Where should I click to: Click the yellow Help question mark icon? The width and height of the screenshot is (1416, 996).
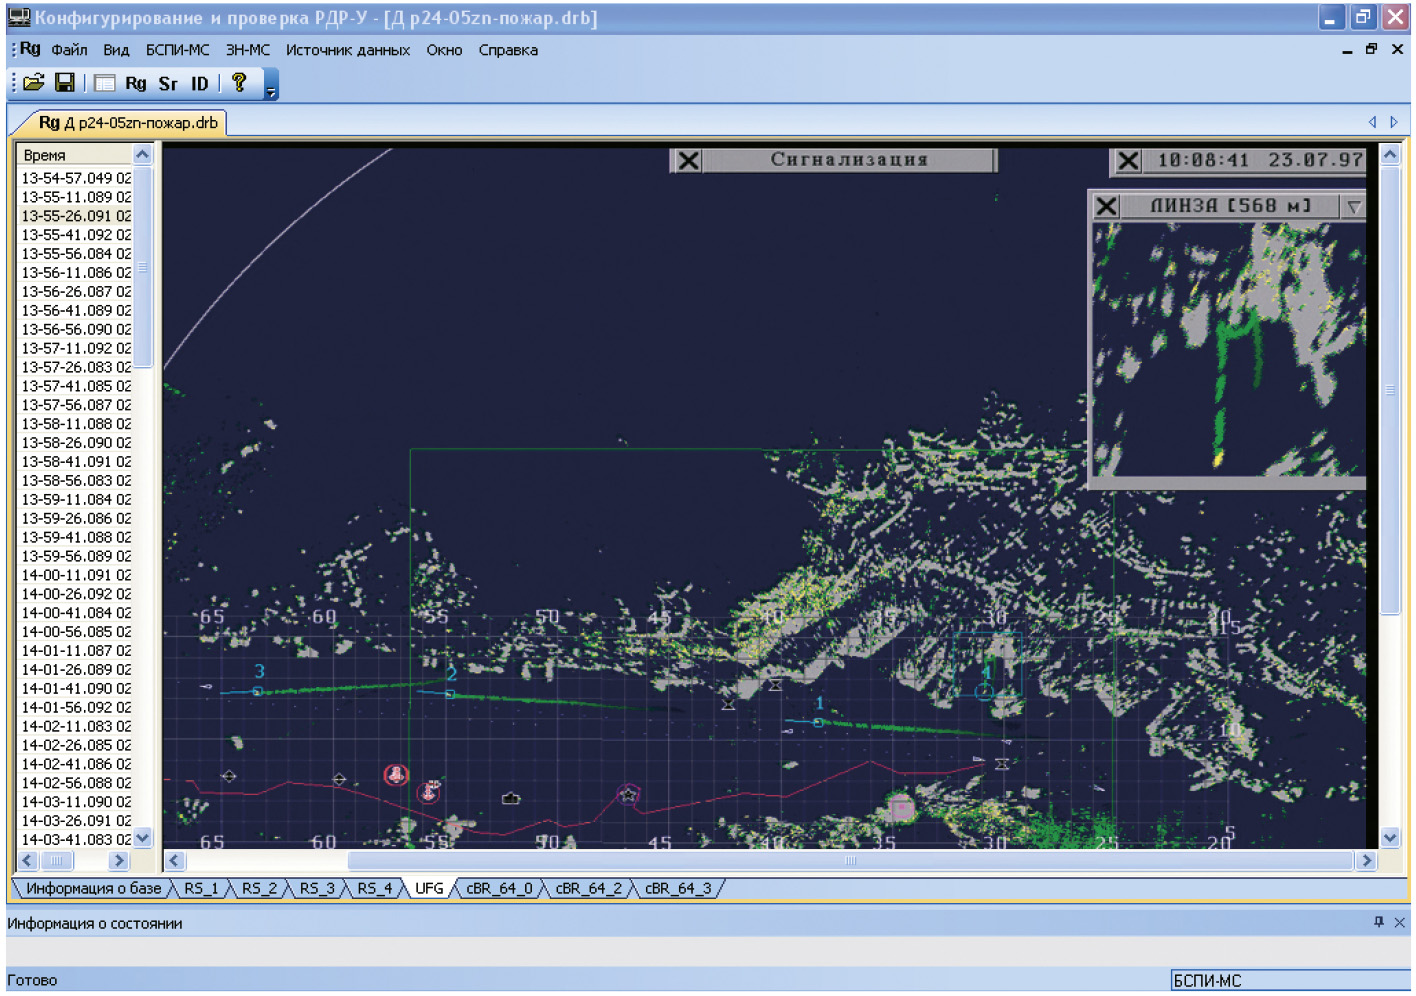tap(239, 82)
